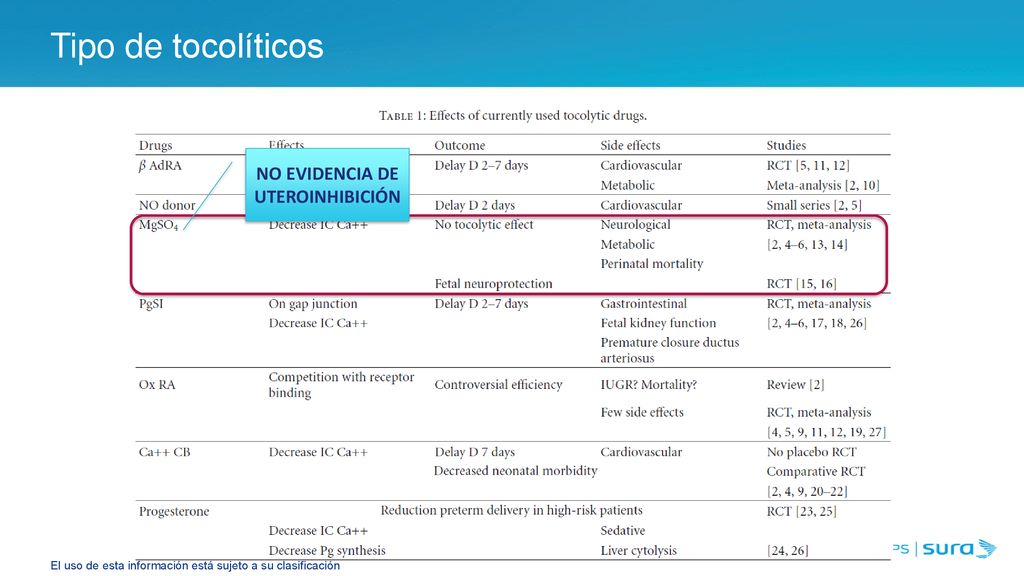The height and width of the screenshot is (576, 1024).
Task: Click 'Premature closure ductus arteriosus' text
Action: click(670, 350)
